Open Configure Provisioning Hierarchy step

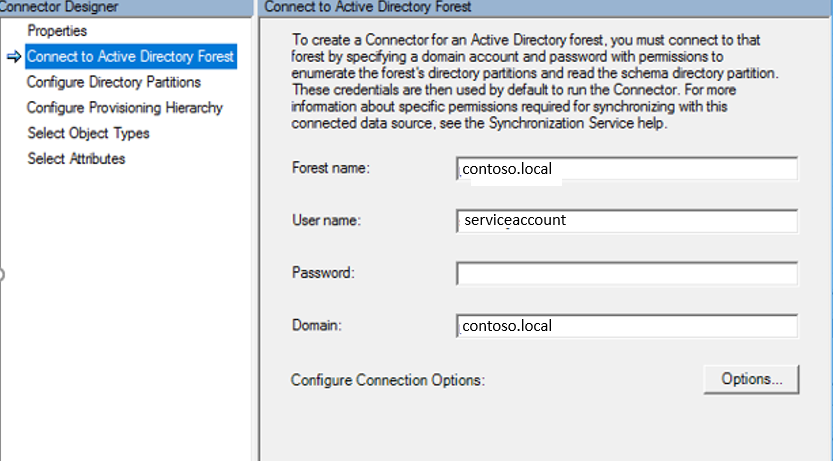(x=125, y=108)
